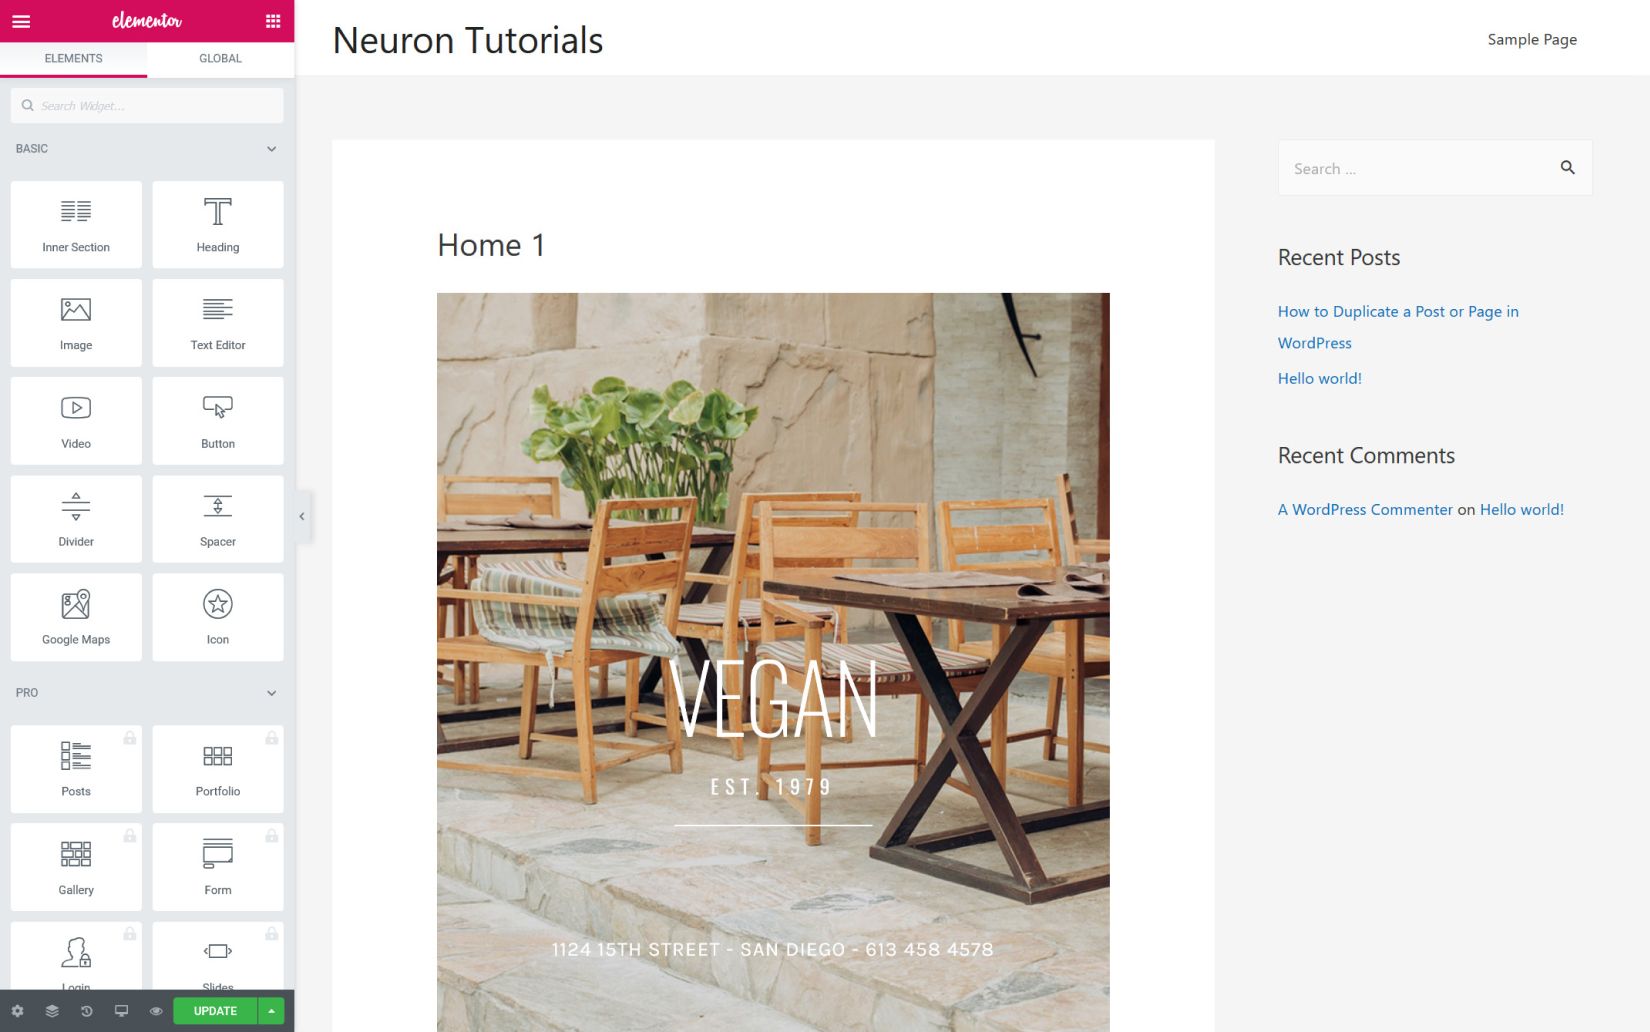Viewport: 1650px width, 1032px height.
Task: Click the UPDATE button
Action: point(213,1010)
